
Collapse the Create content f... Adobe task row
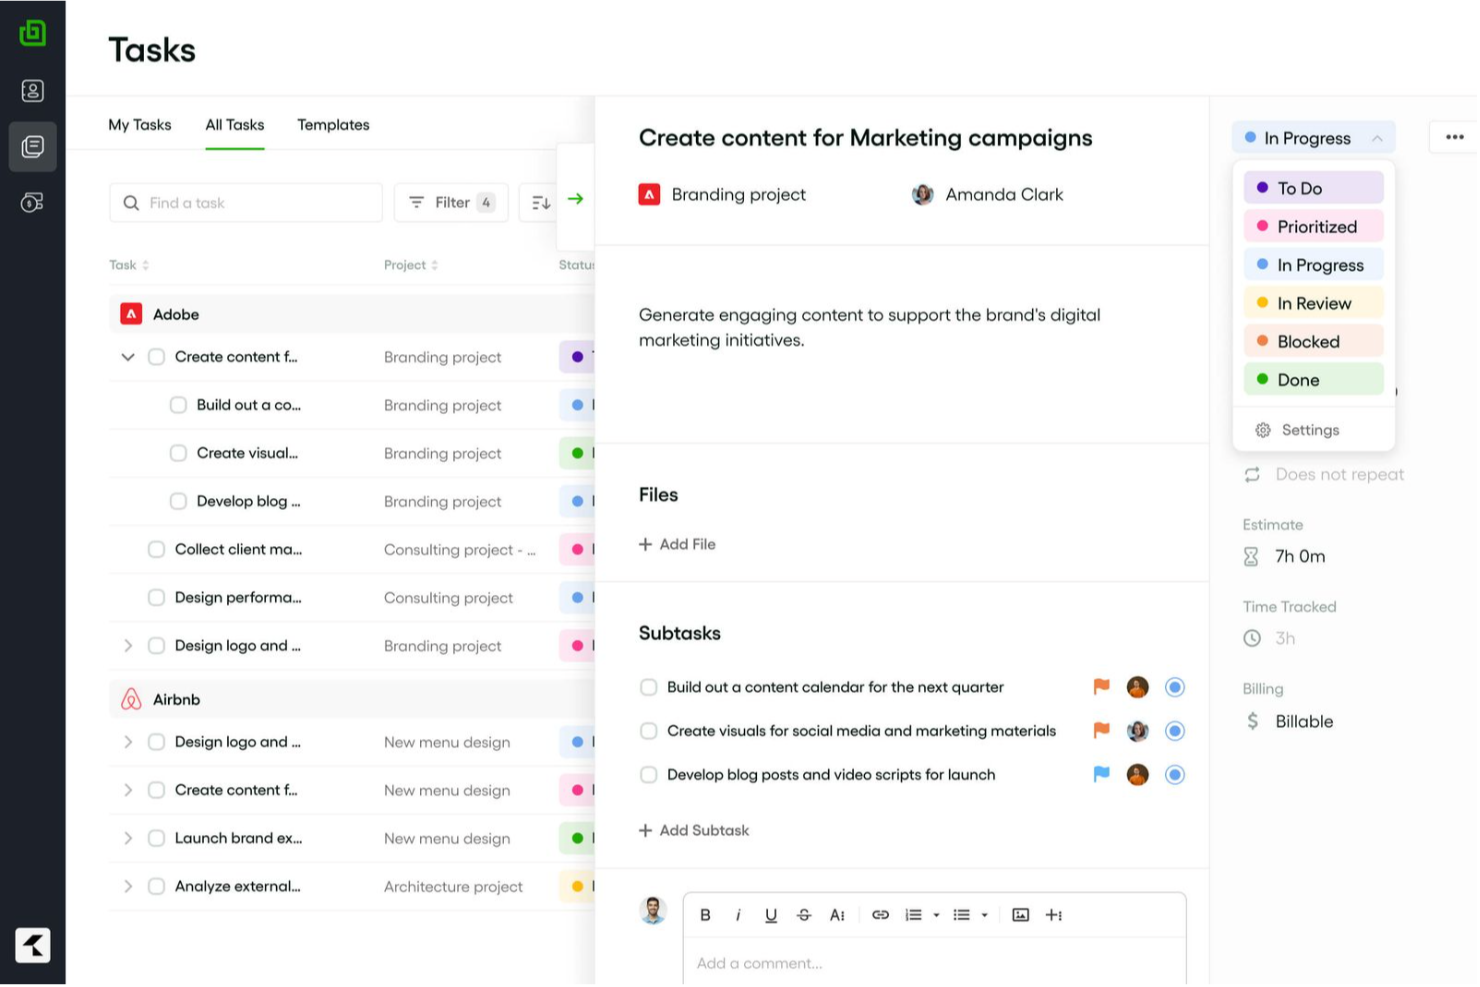(x=128, y=357)
